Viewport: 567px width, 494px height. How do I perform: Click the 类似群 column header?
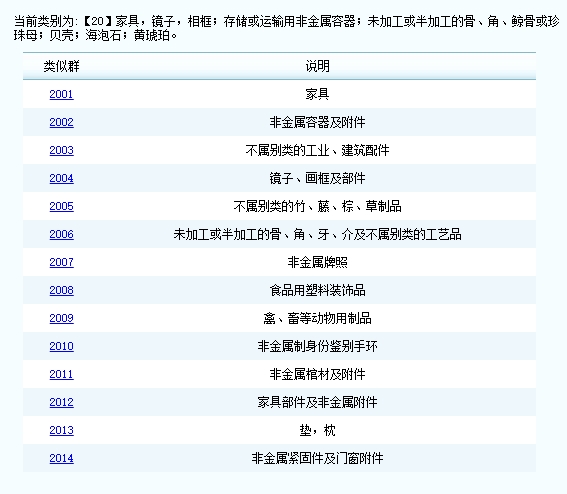pos(61,67)
